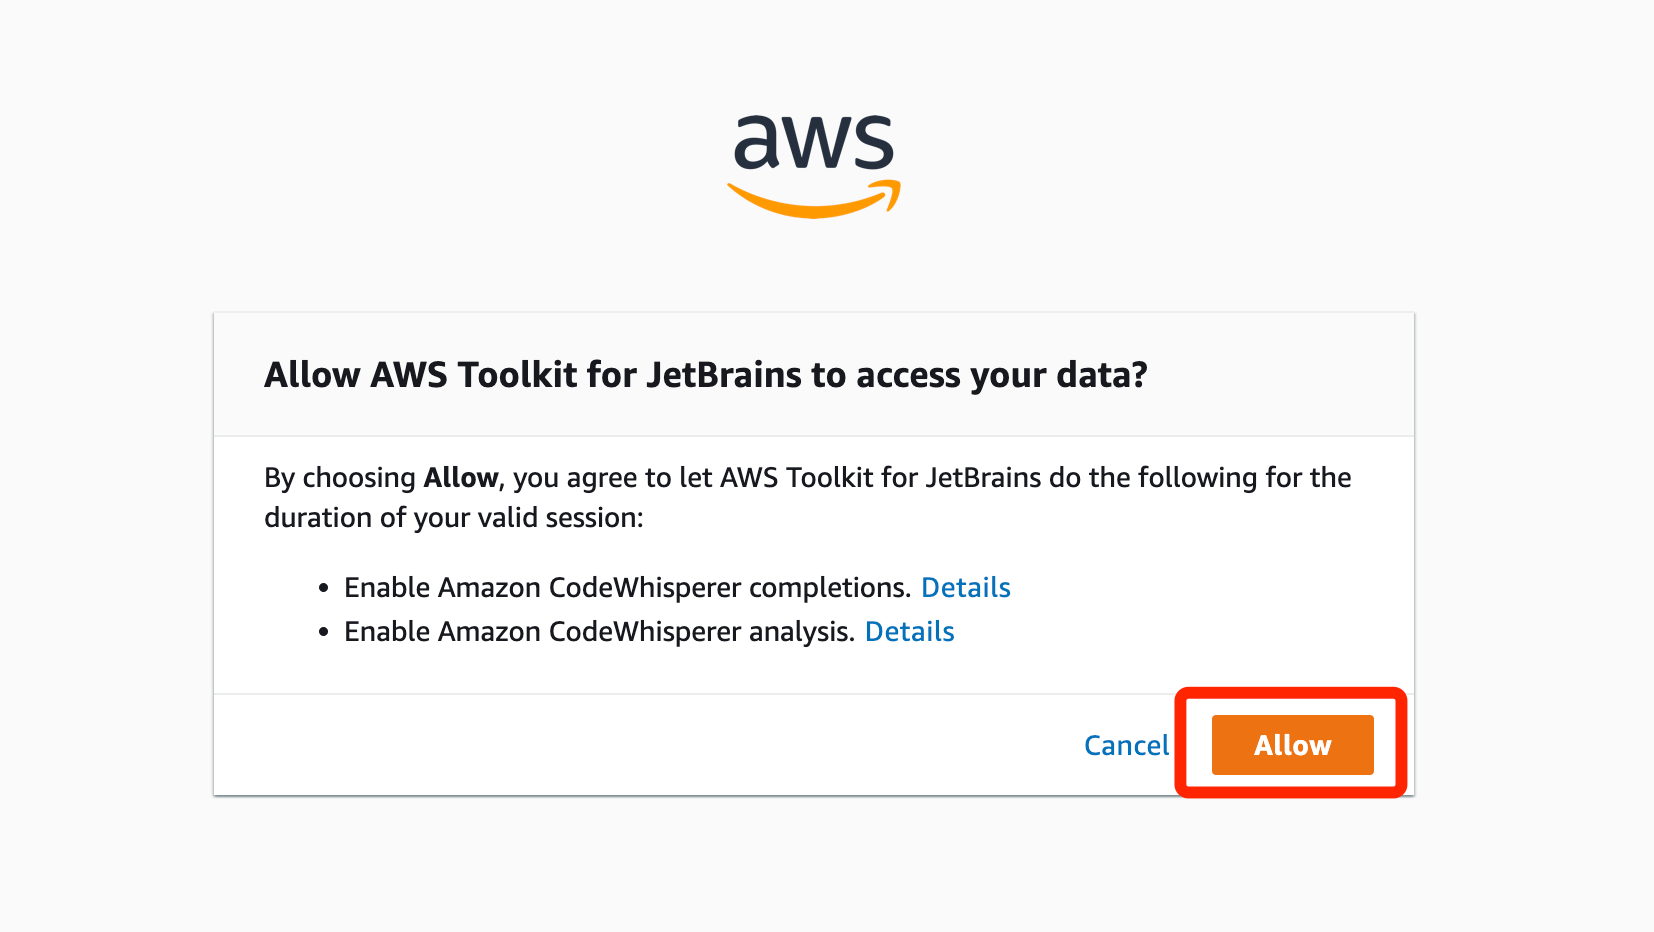The width and height of the screenshot is (1654, 932).
Task: Click the dialog heading about JetBrains access
Action: point(705,375)
